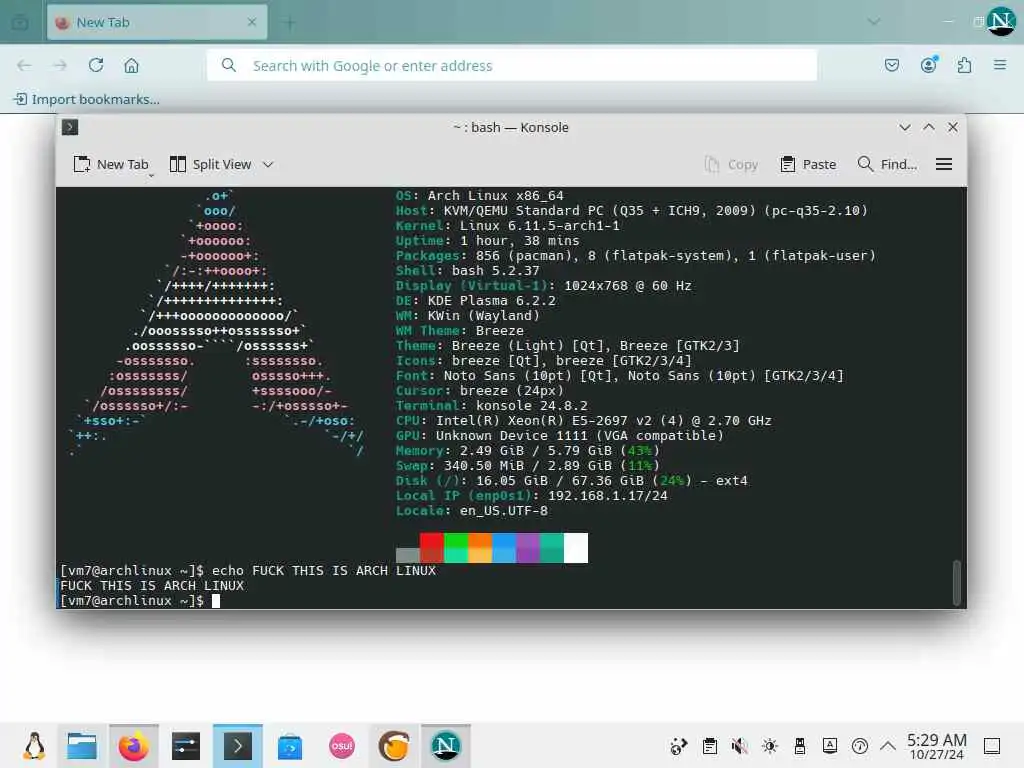Open System Settings from taskbar

(185, 746)
